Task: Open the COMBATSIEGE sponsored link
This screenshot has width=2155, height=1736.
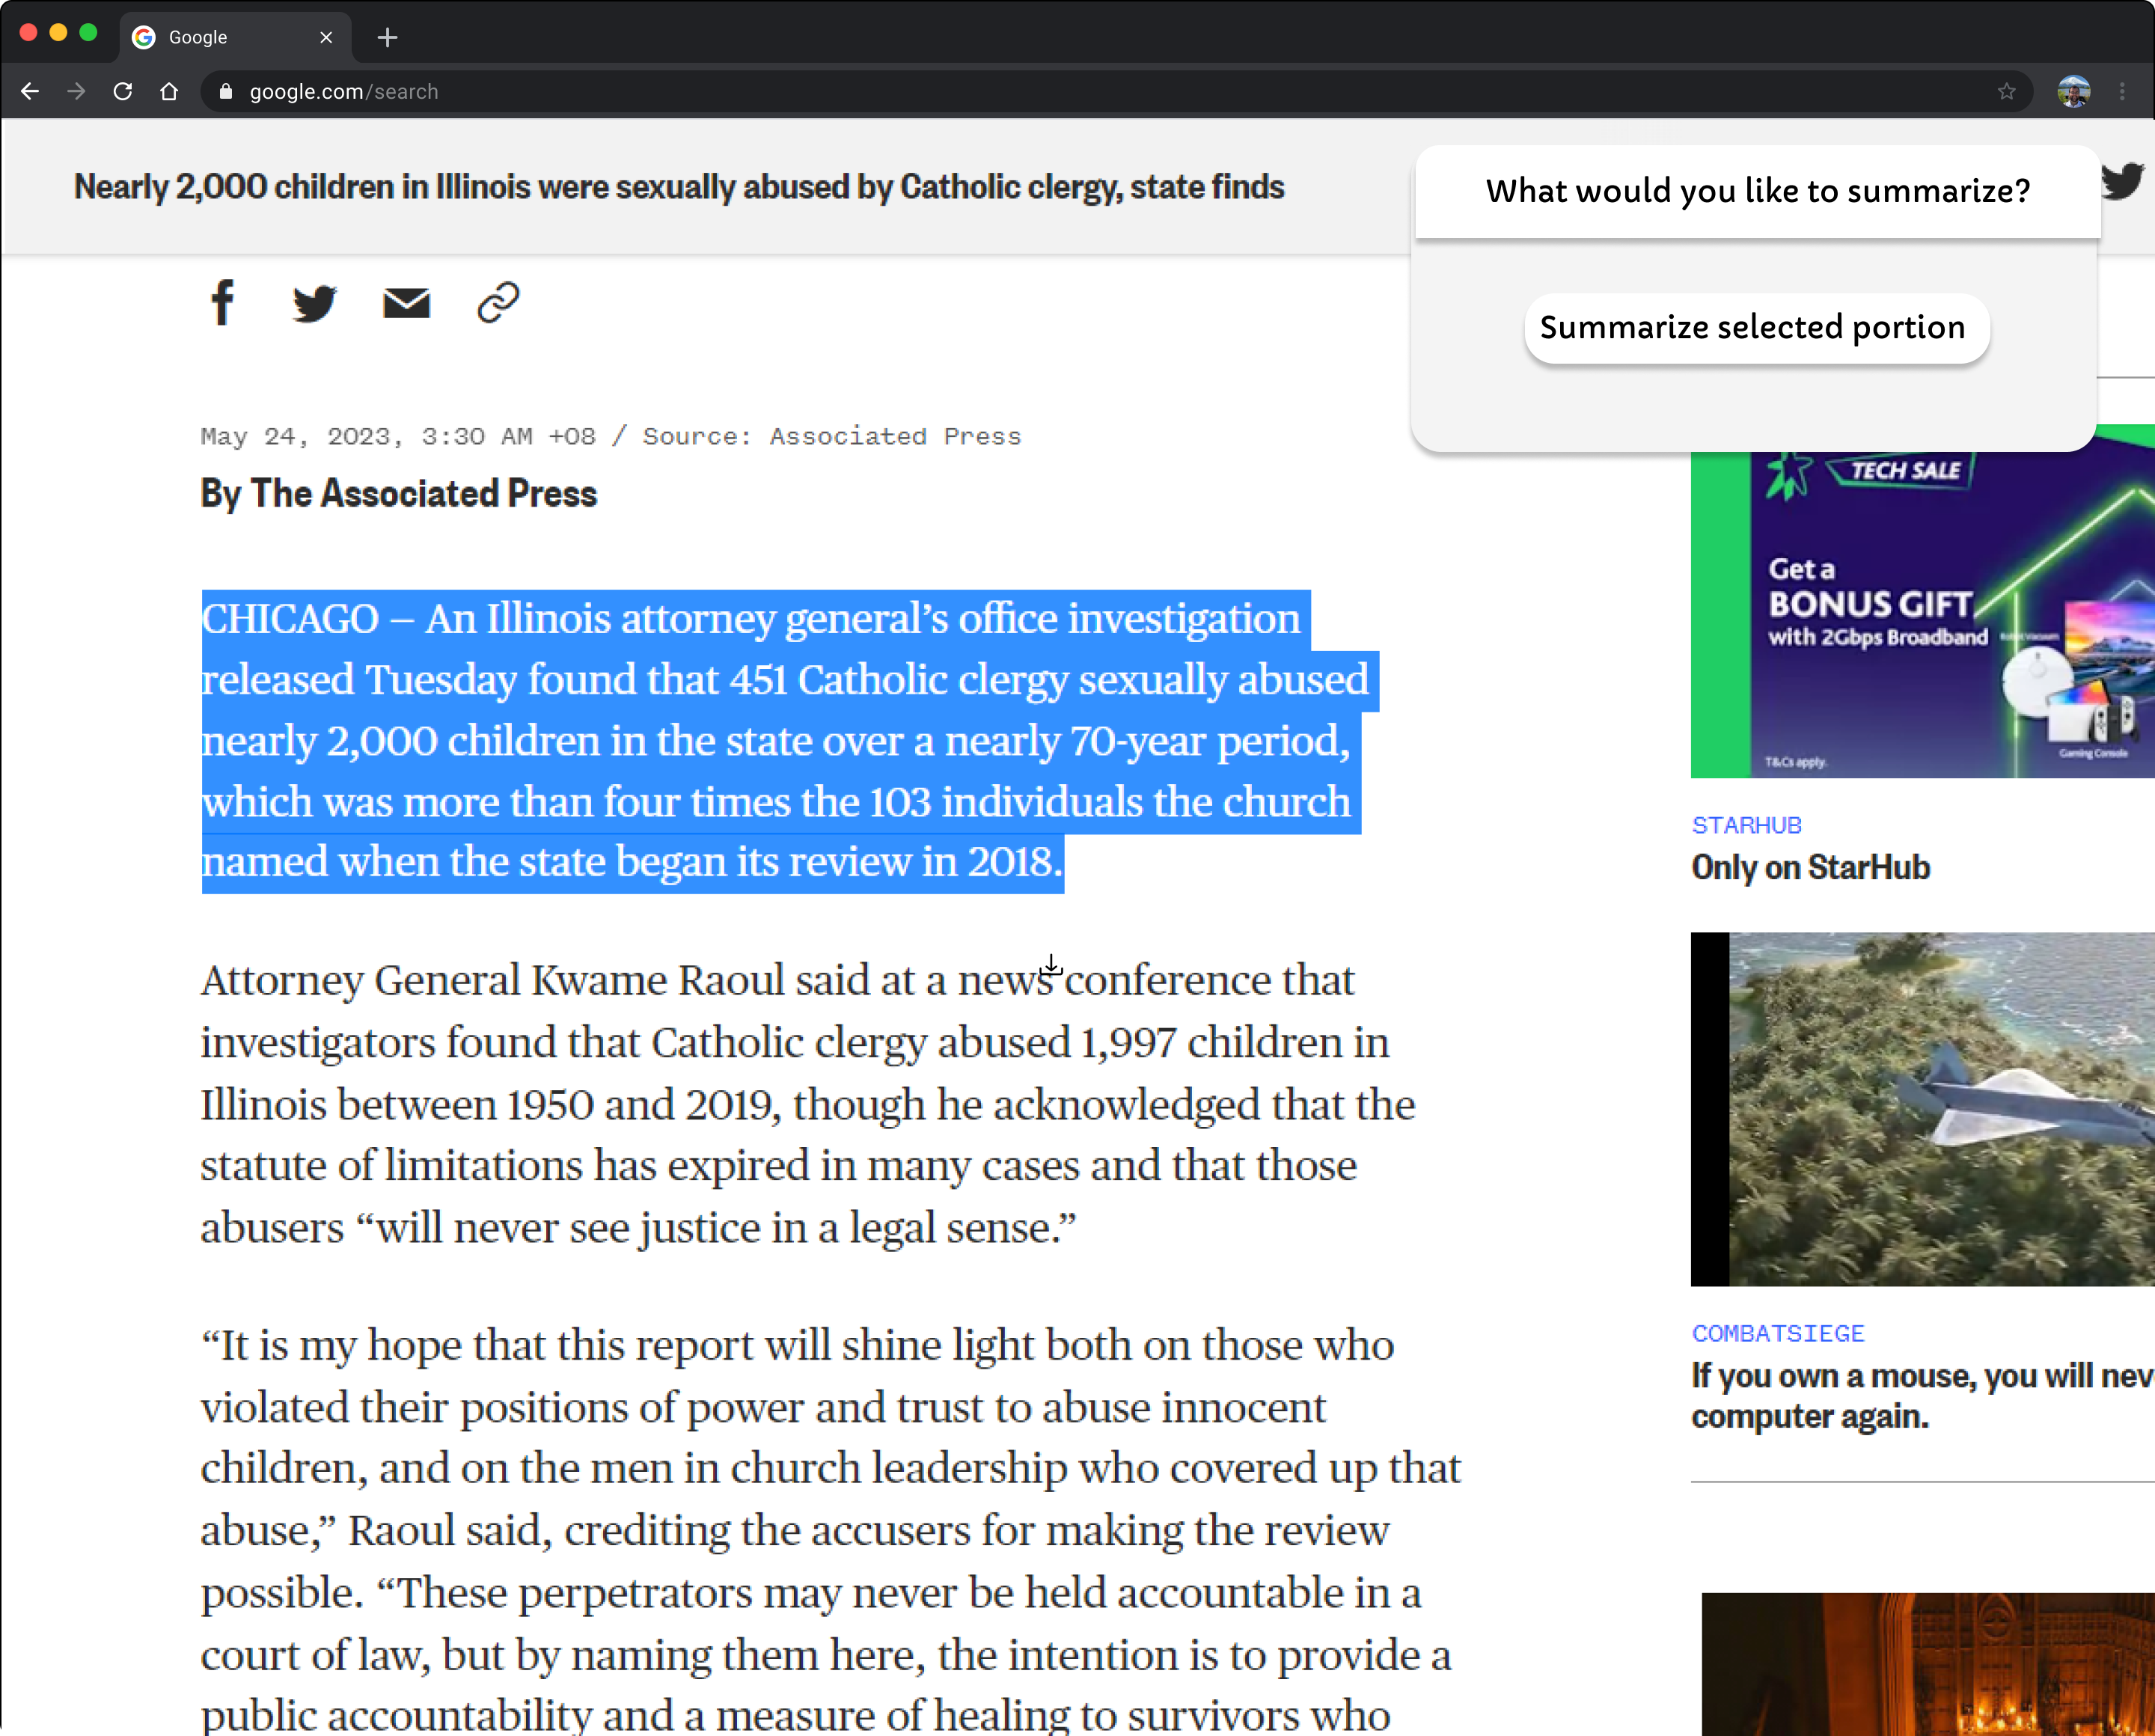Action: pyautogui.click(x=1777, y=1333)
